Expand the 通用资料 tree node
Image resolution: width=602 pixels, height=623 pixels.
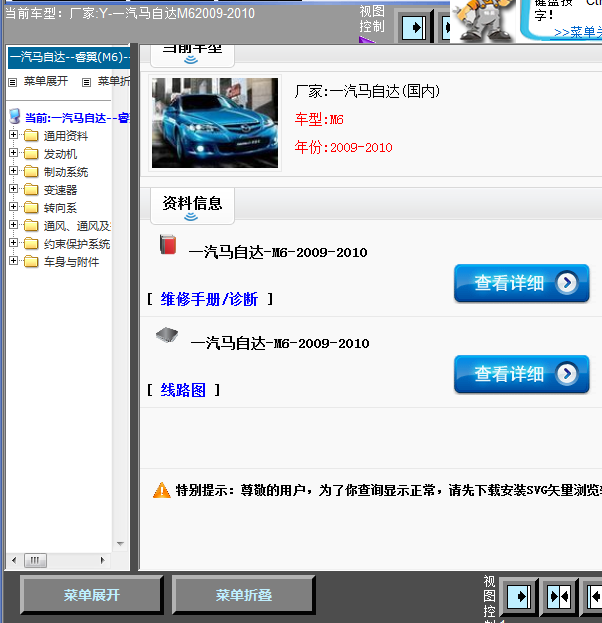(x=14, y=135)
